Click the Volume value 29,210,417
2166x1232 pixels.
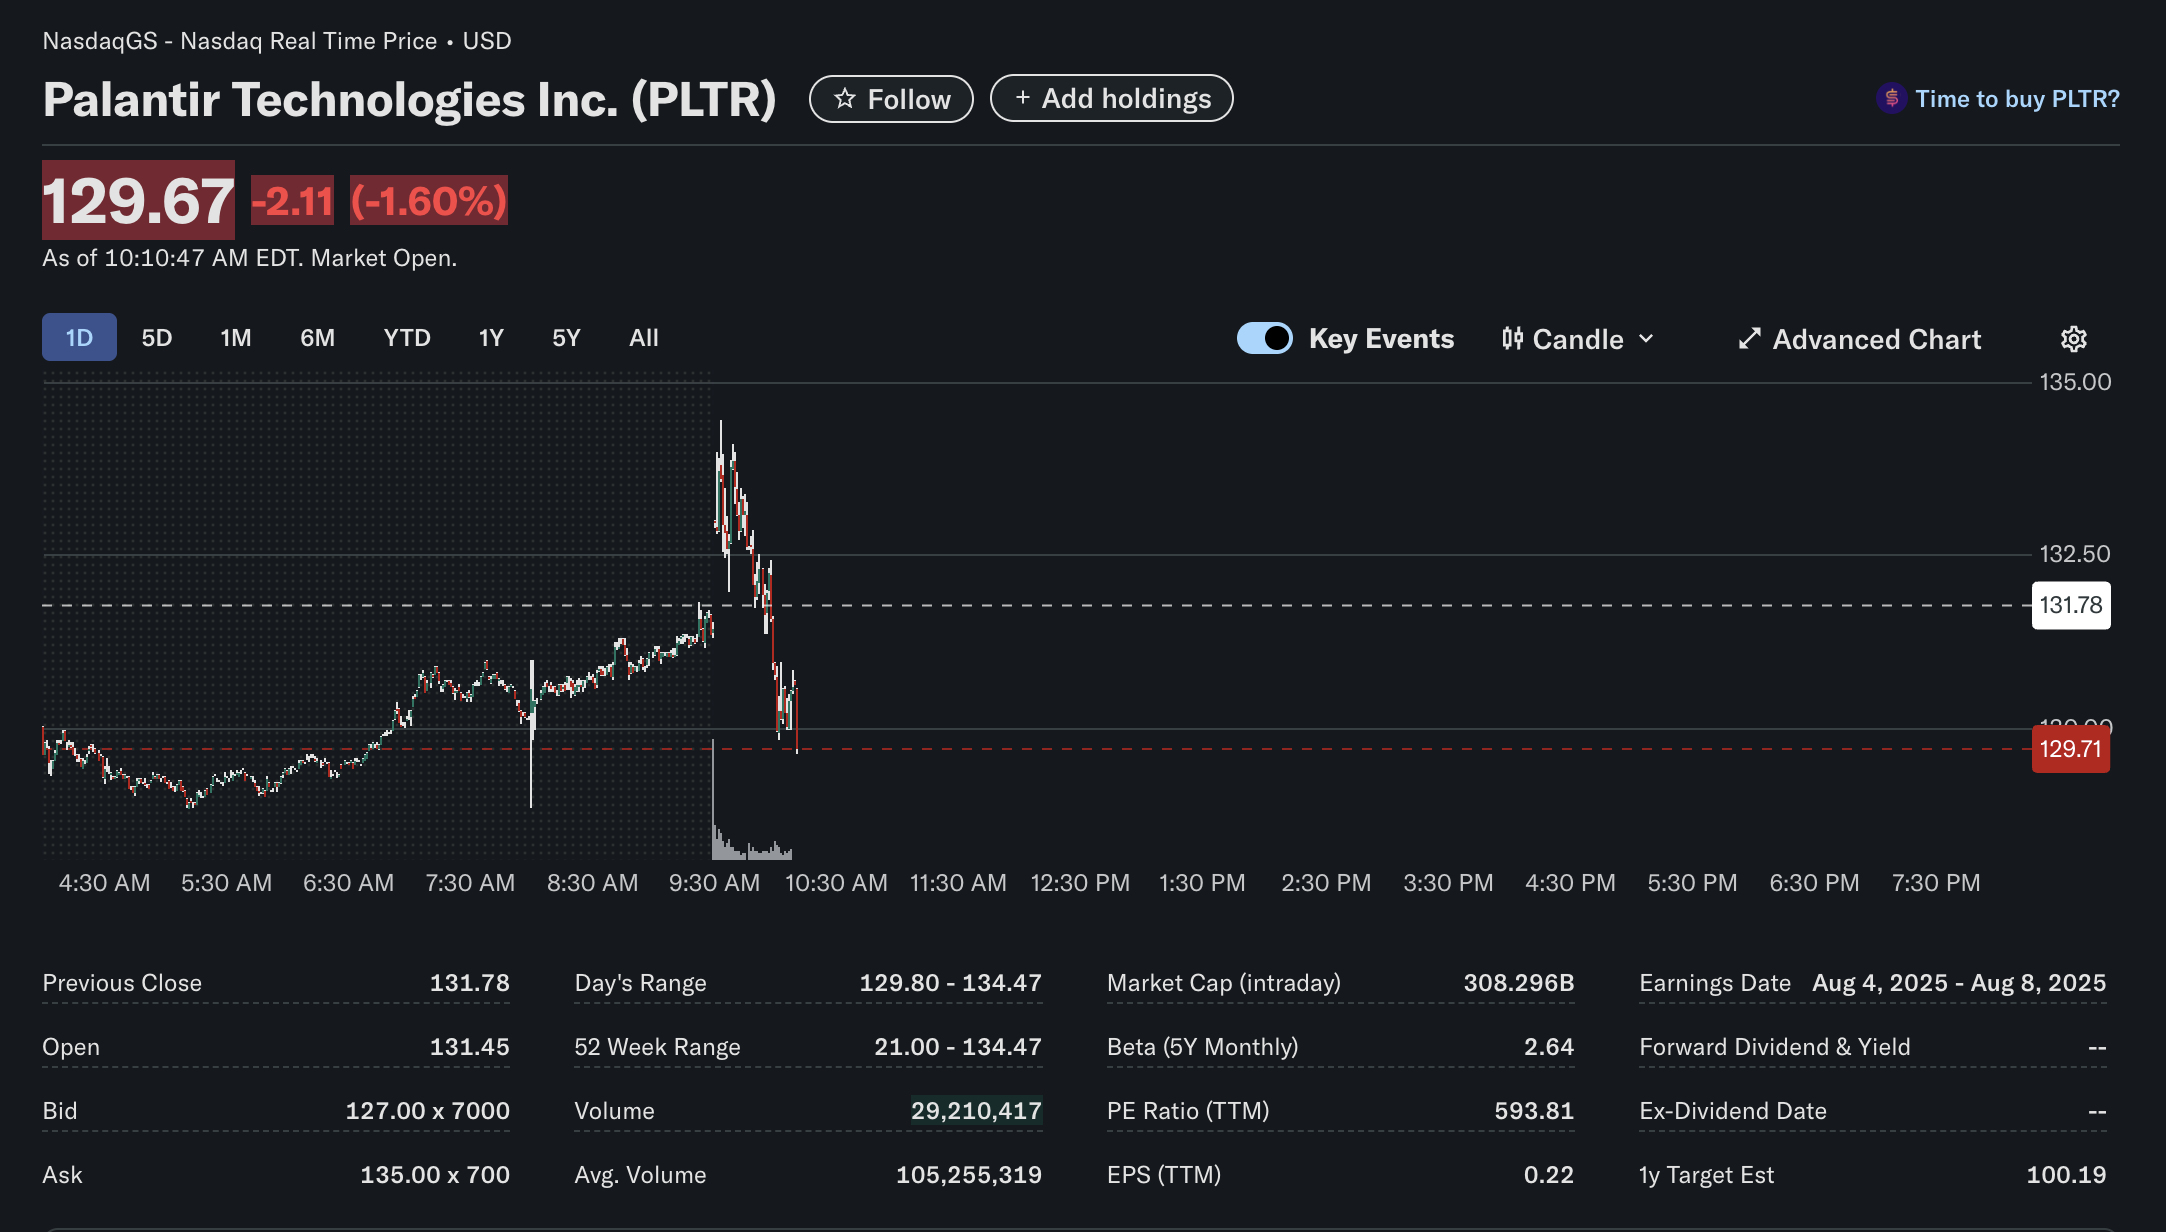pos(976,1111)
